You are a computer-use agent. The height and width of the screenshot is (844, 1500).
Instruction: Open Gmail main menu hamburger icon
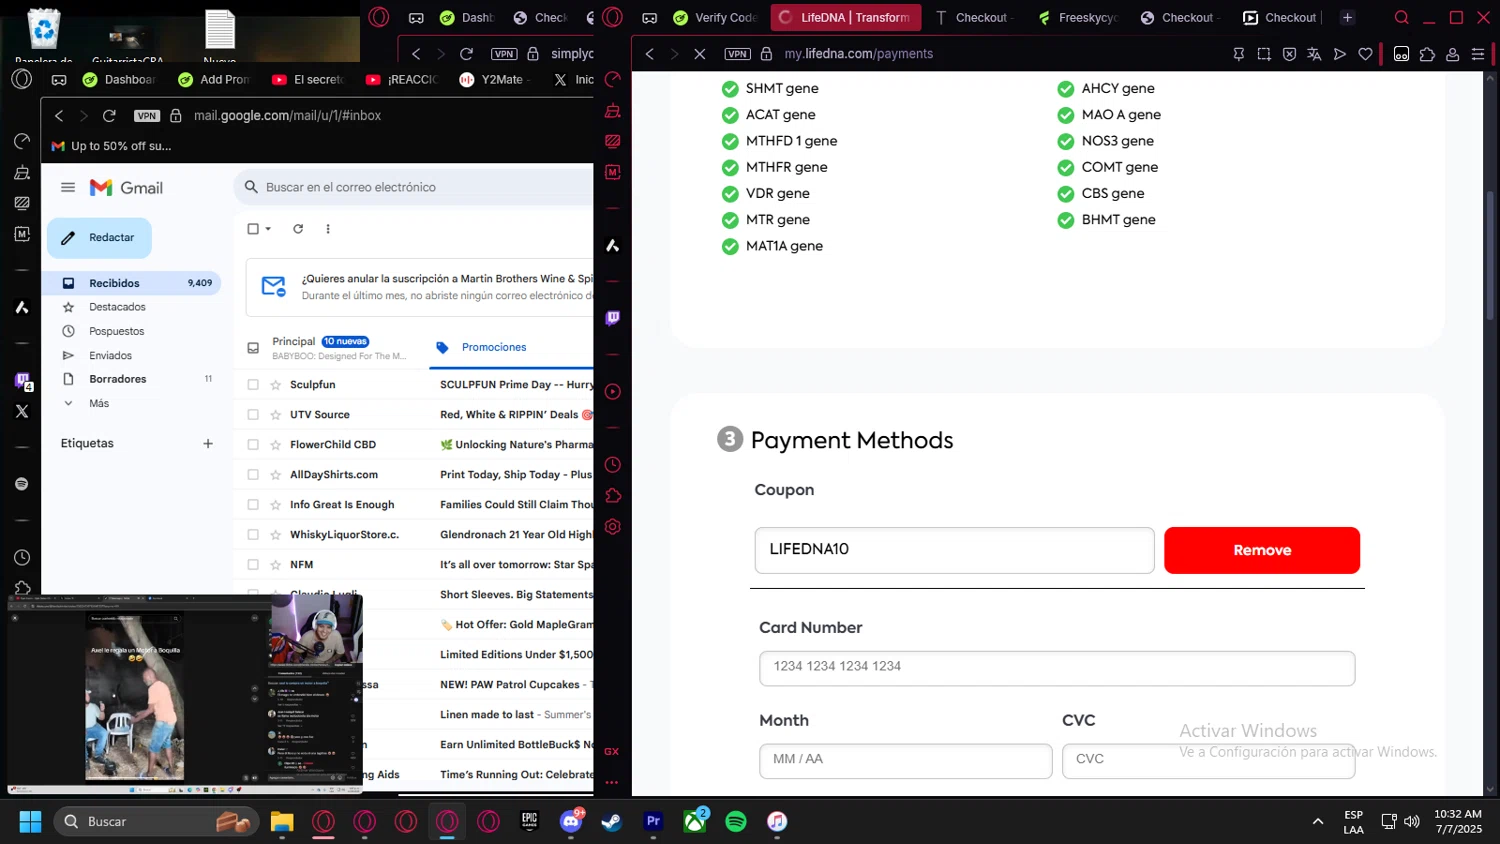pyautogui.click(x=68, y=187)
